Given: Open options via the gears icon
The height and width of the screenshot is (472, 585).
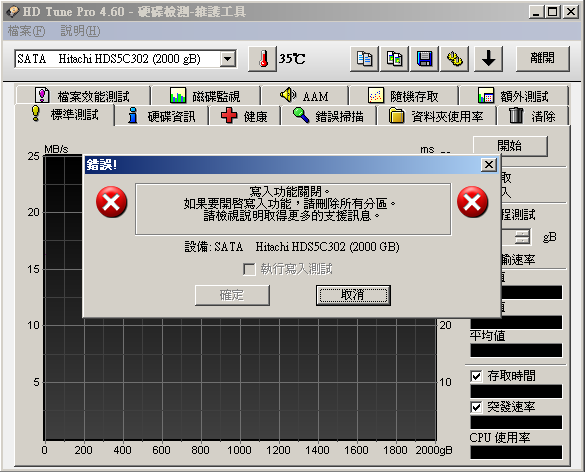Looking at the screenshot, I should click(454, 59).
